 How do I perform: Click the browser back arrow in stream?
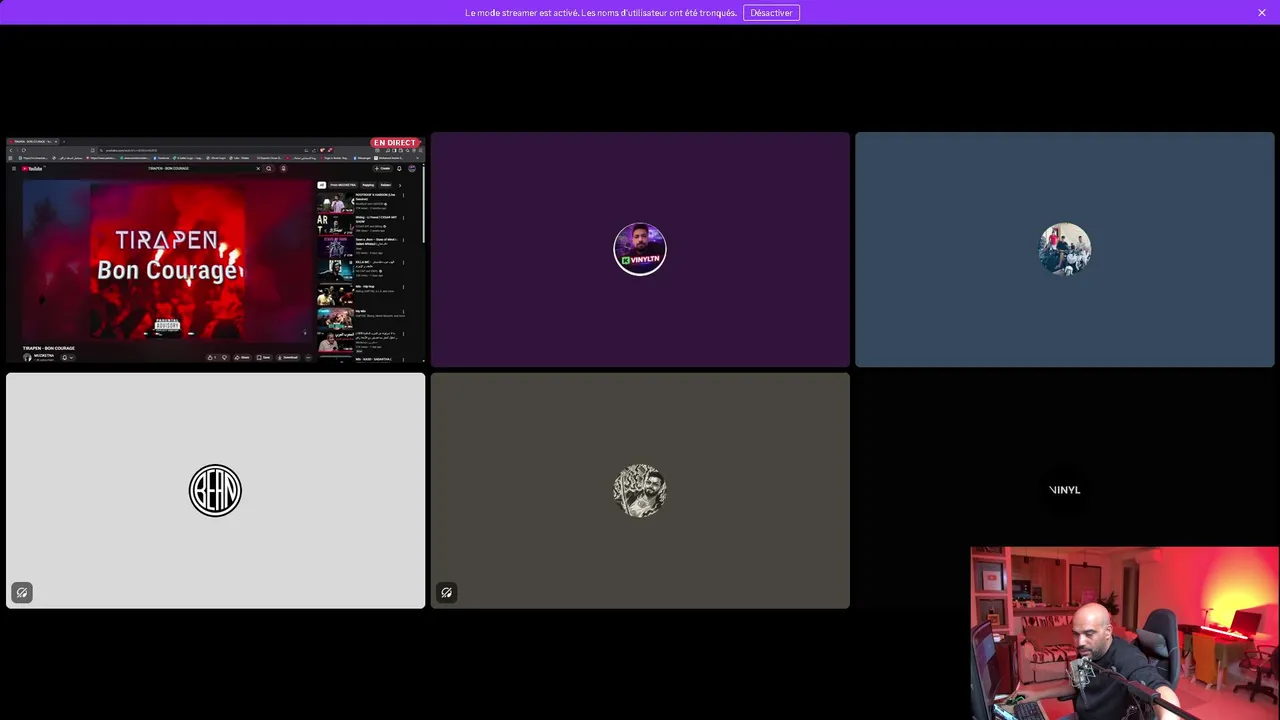[11, 150]
